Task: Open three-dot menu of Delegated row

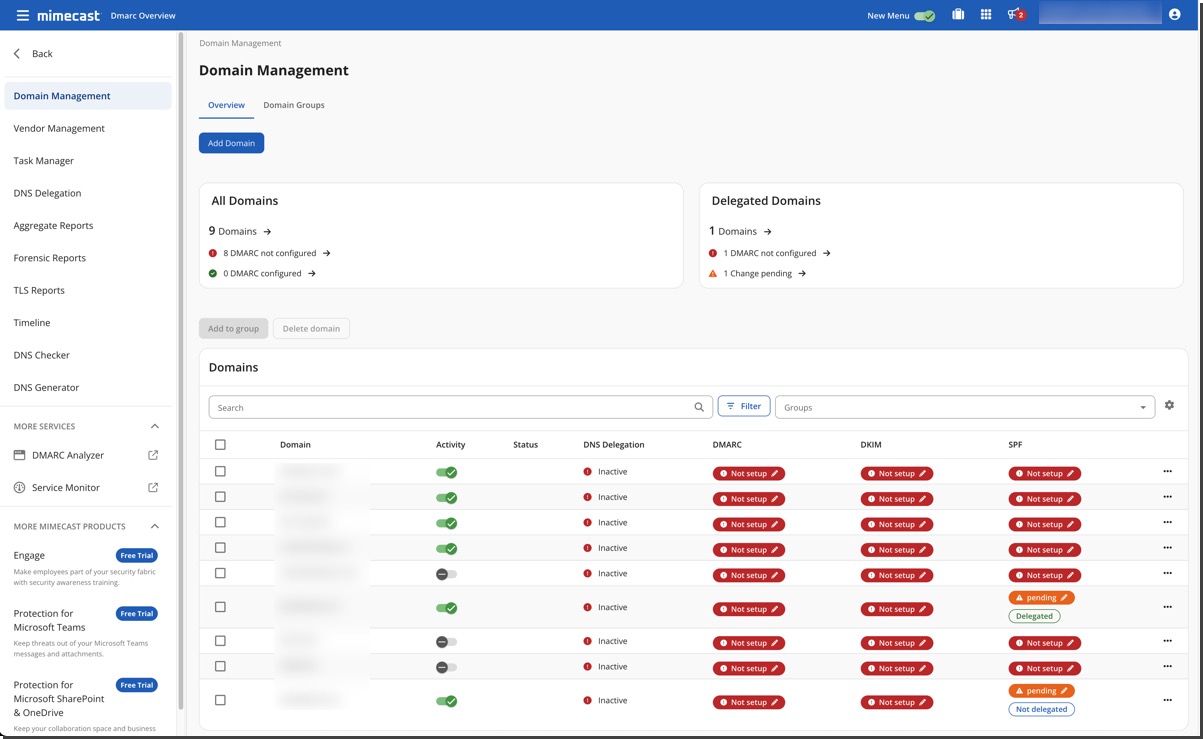Action: pyautogui.click(x=1167, y=607)
